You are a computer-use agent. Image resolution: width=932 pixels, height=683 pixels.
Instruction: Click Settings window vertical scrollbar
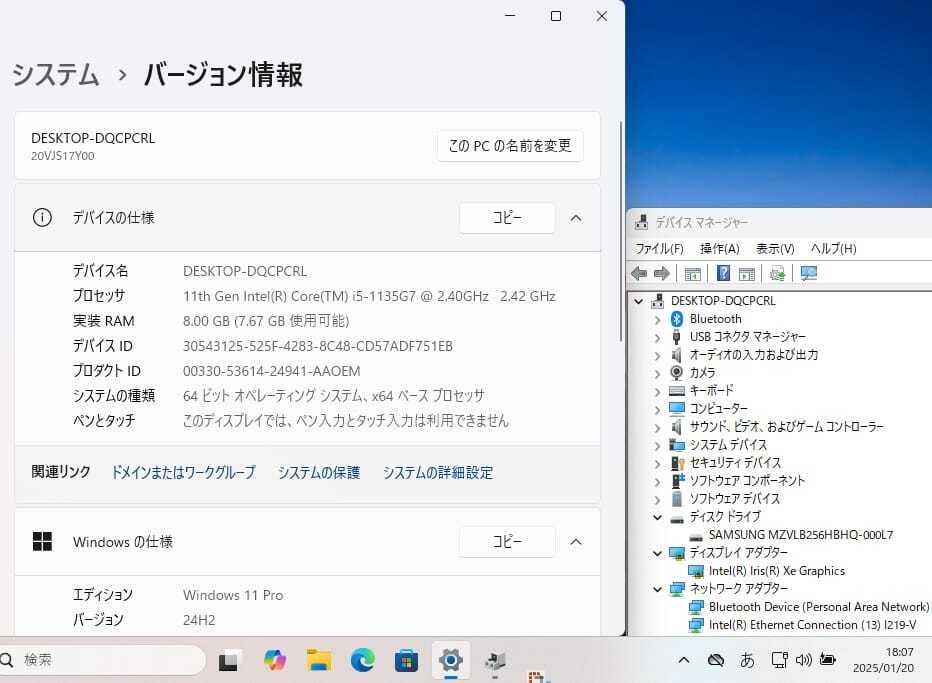click(x=621, y=232)
